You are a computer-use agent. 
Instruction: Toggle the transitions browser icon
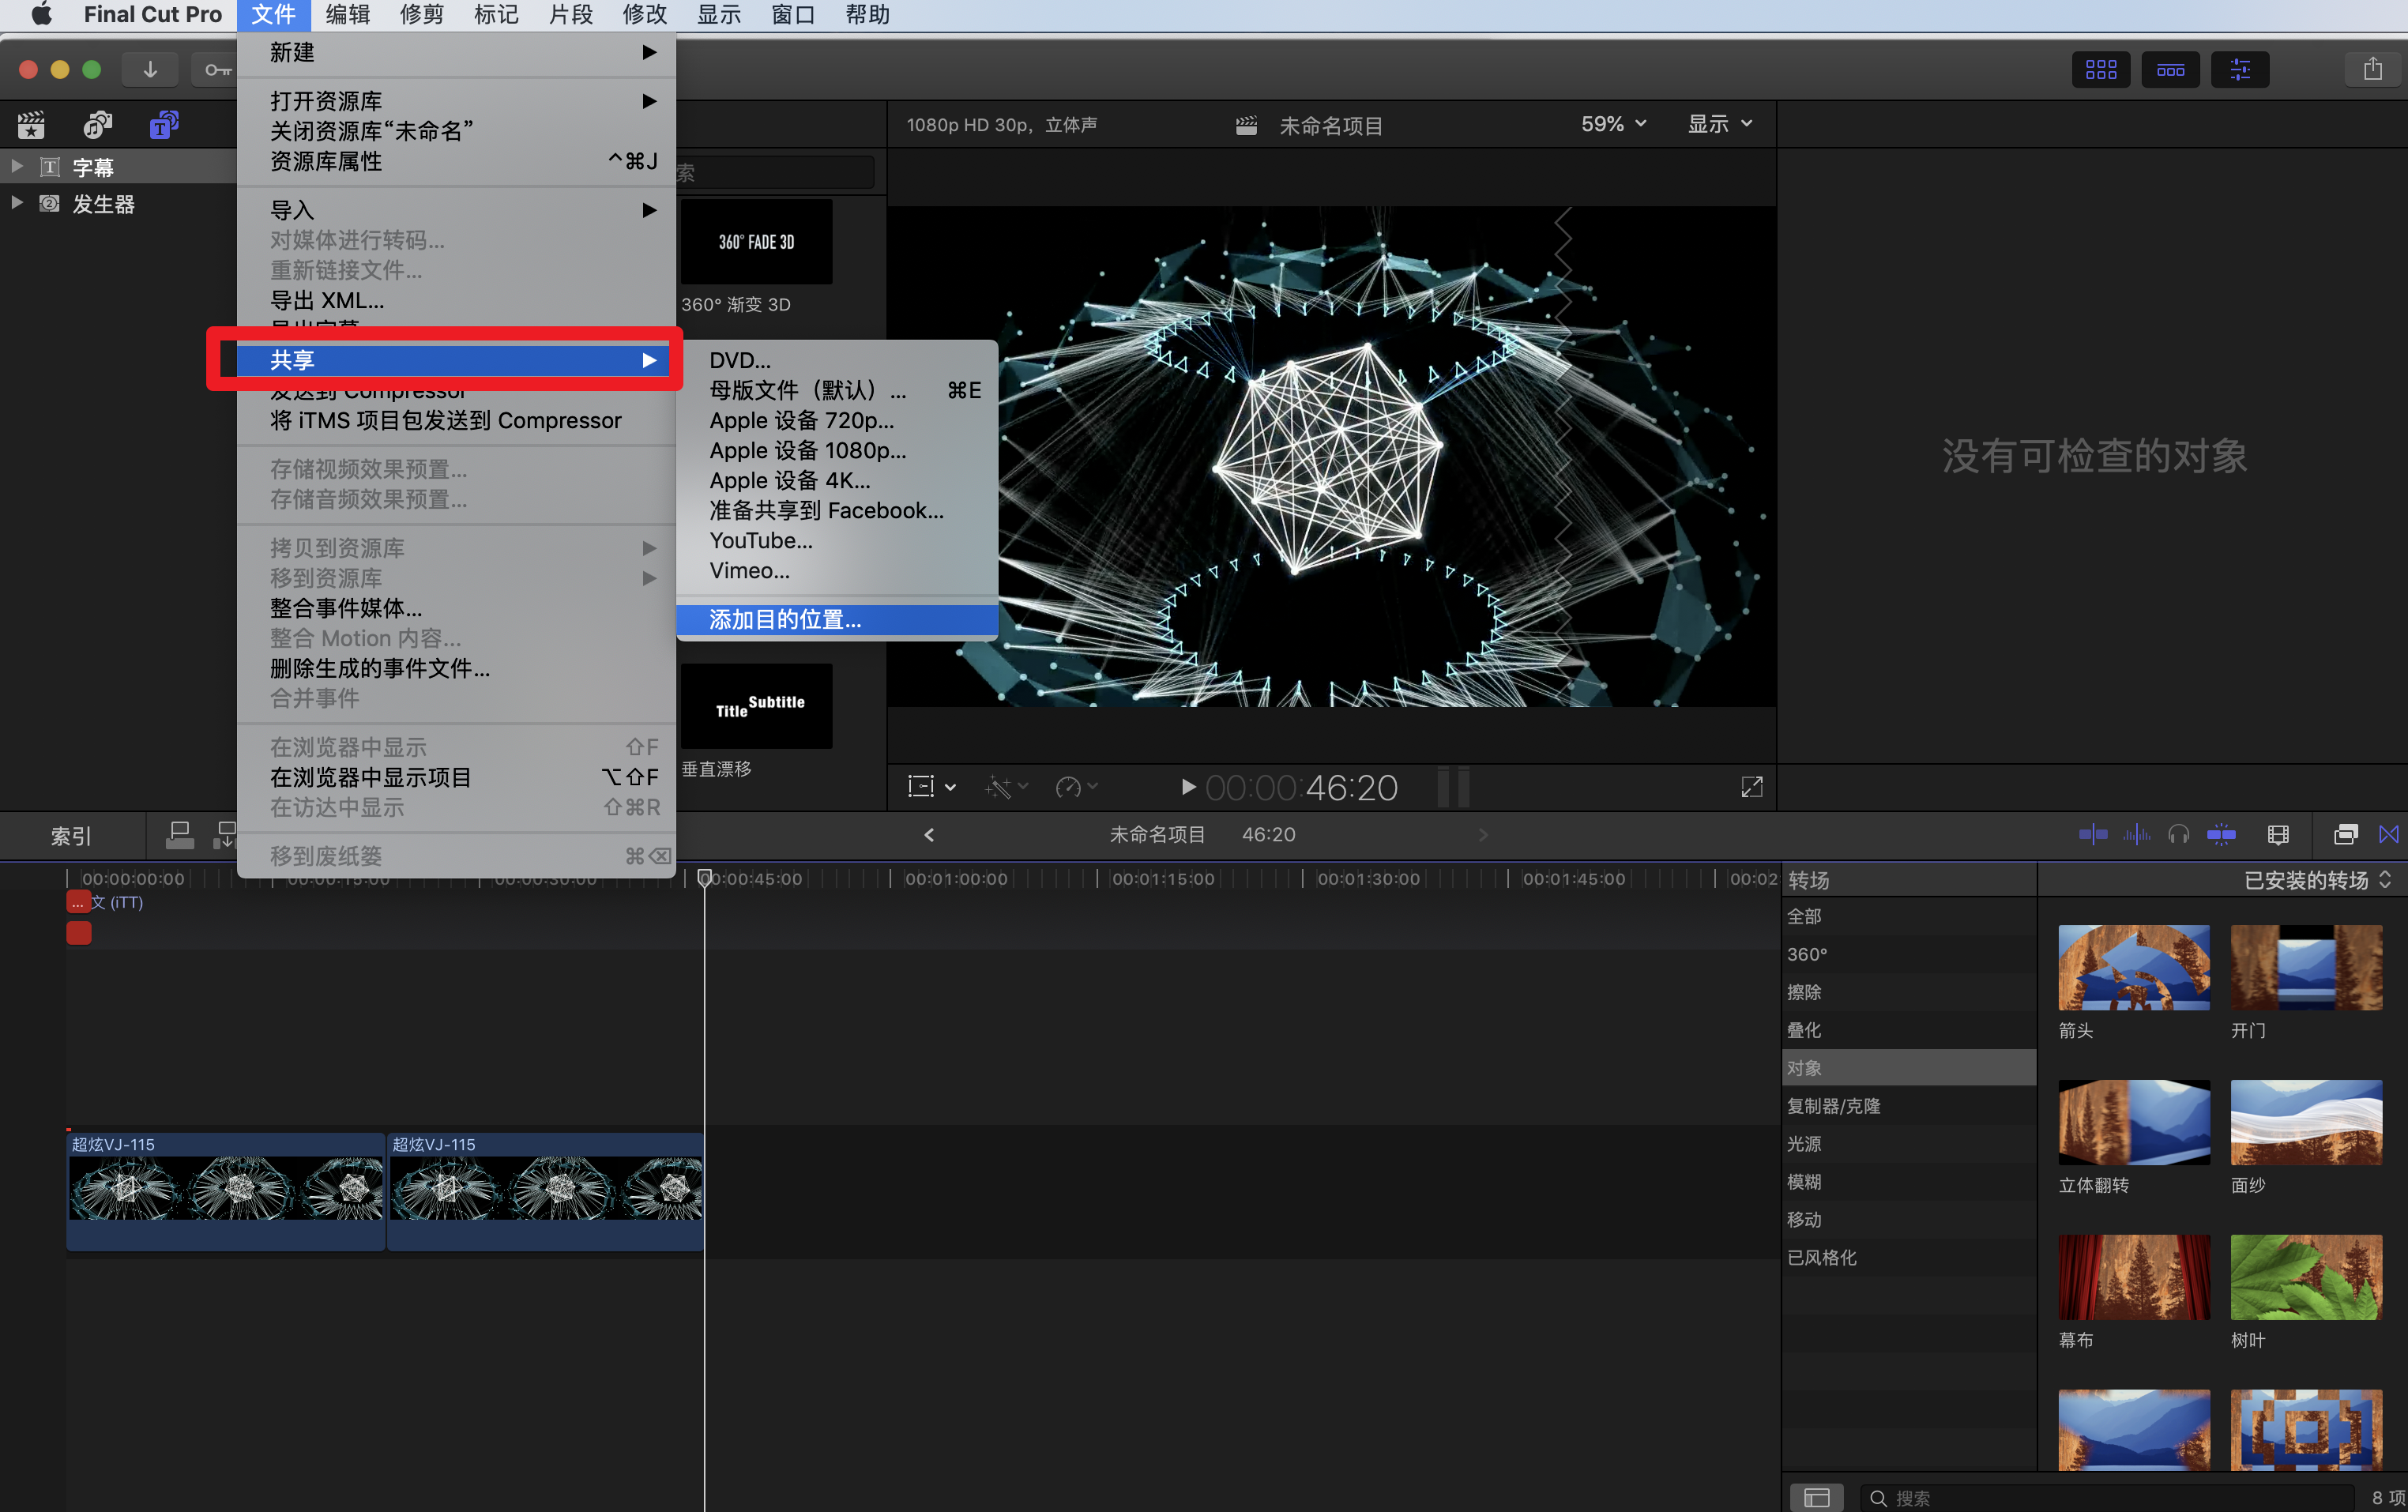coord(2389,835)
